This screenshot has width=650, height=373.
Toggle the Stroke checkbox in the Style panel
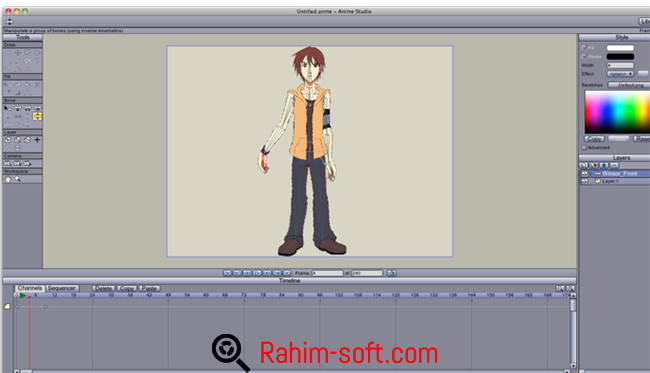(x=585, y=56)
